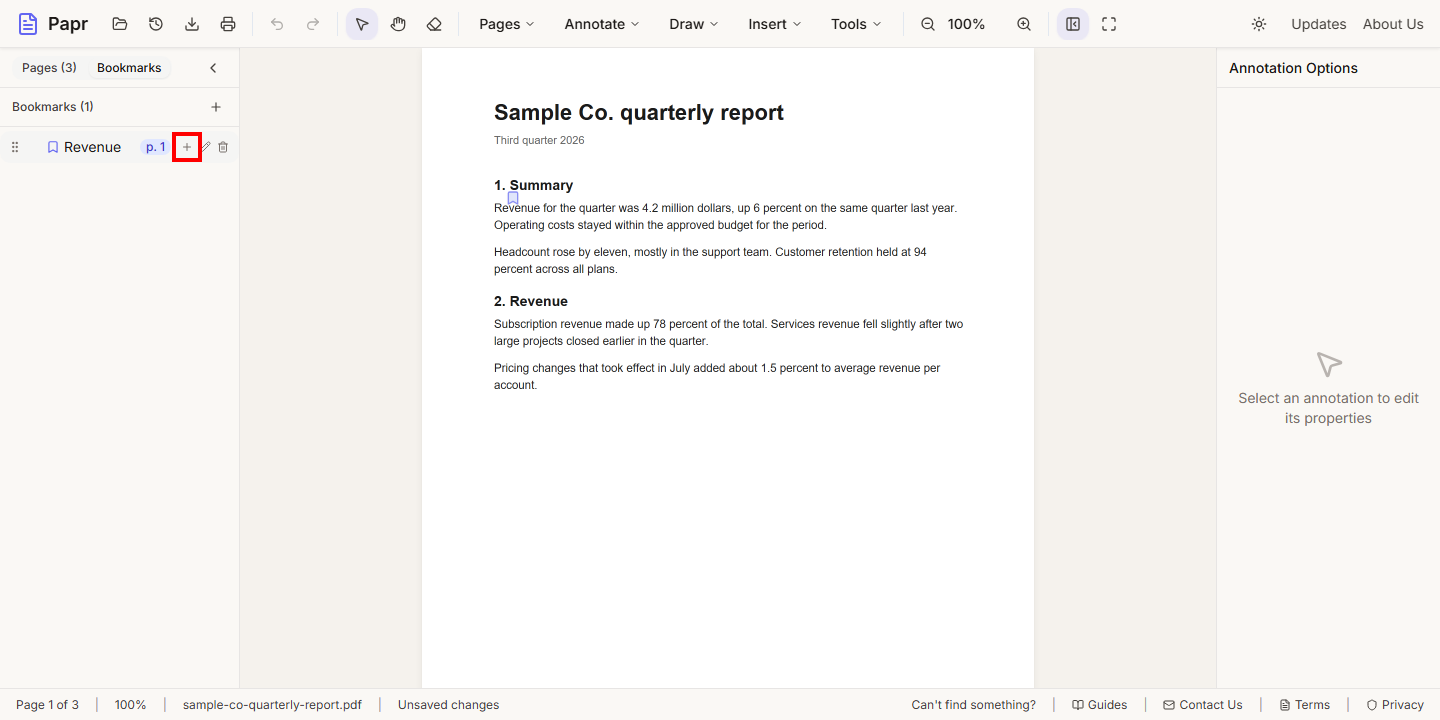Viewport: 1440px width, 720px height.
Task: Enter fullscreen mode
Action: pos(1109,24)
